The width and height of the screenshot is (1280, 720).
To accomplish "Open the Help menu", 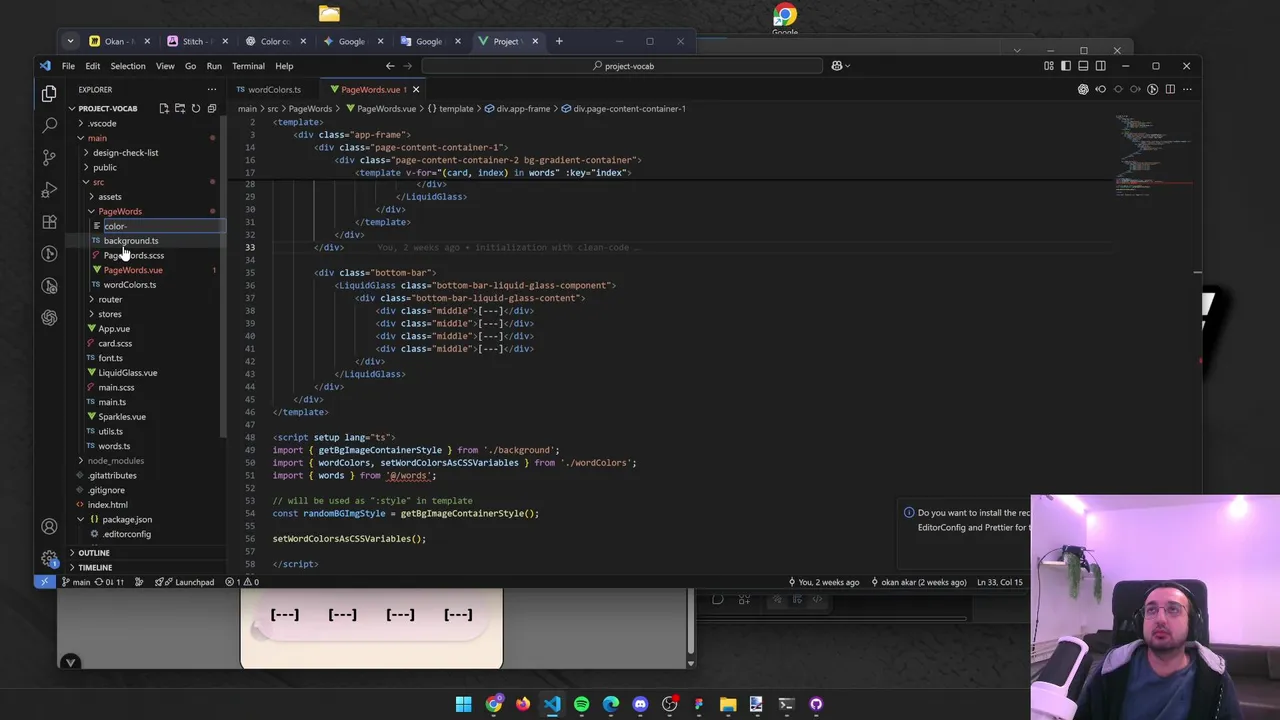I will pyautogui.click(x=284, y=66).
